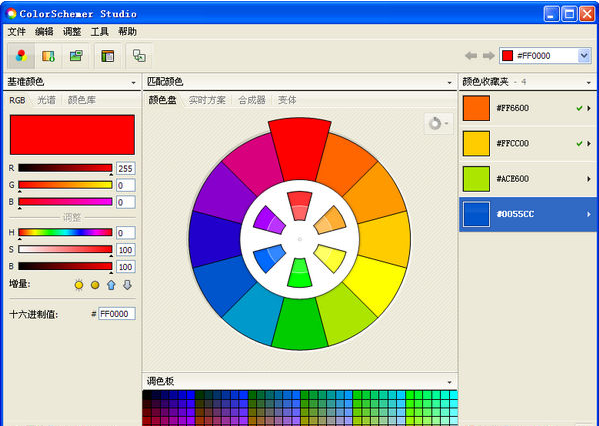Click the hexadecimal value input field
The height and width of the screenshot is (426, 599).
pyautogui.click(x=117, y=314)
